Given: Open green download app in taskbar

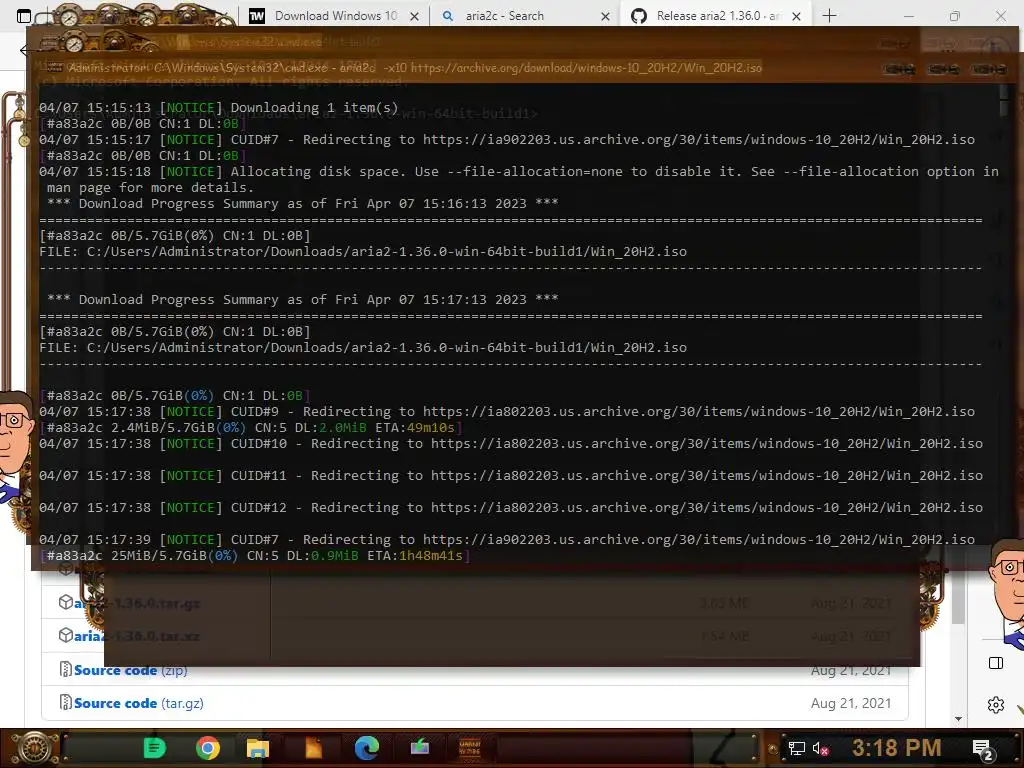Looking at the screenshot, I should [x=419, y=746].
